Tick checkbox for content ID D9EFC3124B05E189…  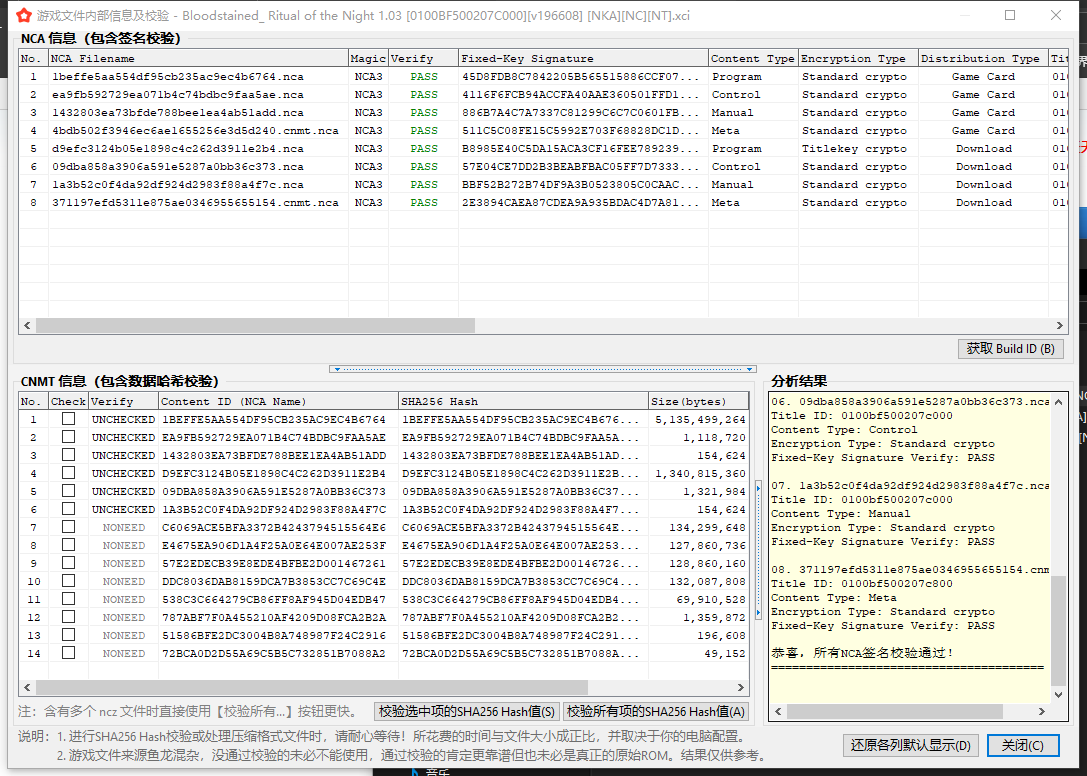[x=68, y=473]
